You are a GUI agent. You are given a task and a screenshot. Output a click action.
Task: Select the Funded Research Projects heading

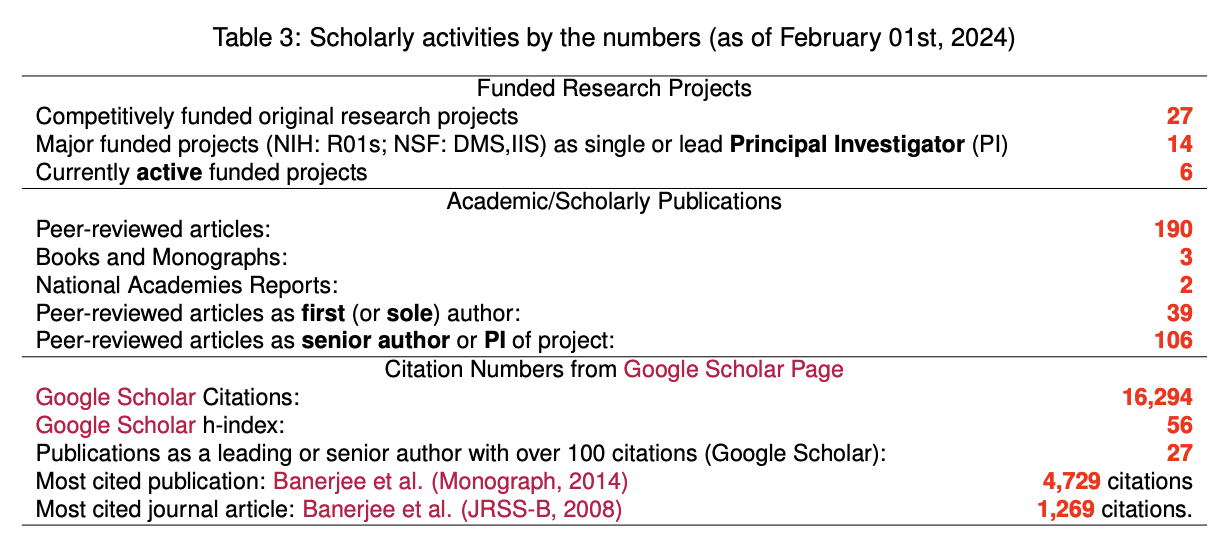click(614, 88)
